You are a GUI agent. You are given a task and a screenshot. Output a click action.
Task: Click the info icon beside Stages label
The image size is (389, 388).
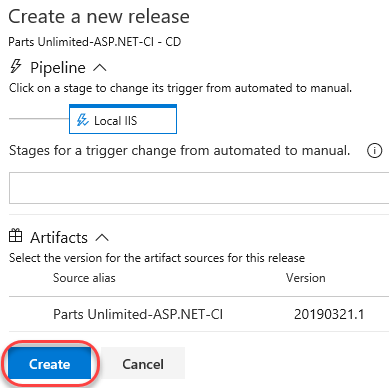(374, 151)
